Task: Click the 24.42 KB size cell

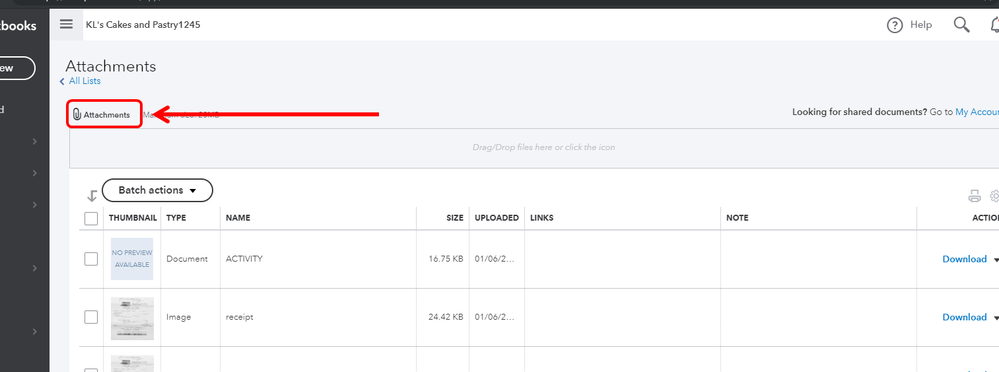Action: coord(445,317)
